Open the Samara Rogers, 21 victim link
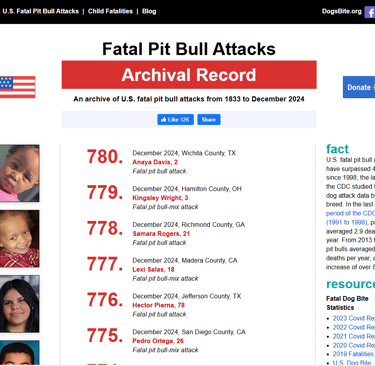Image resolution: width=375 pixels, height=366 pixels. click(161, 233)
